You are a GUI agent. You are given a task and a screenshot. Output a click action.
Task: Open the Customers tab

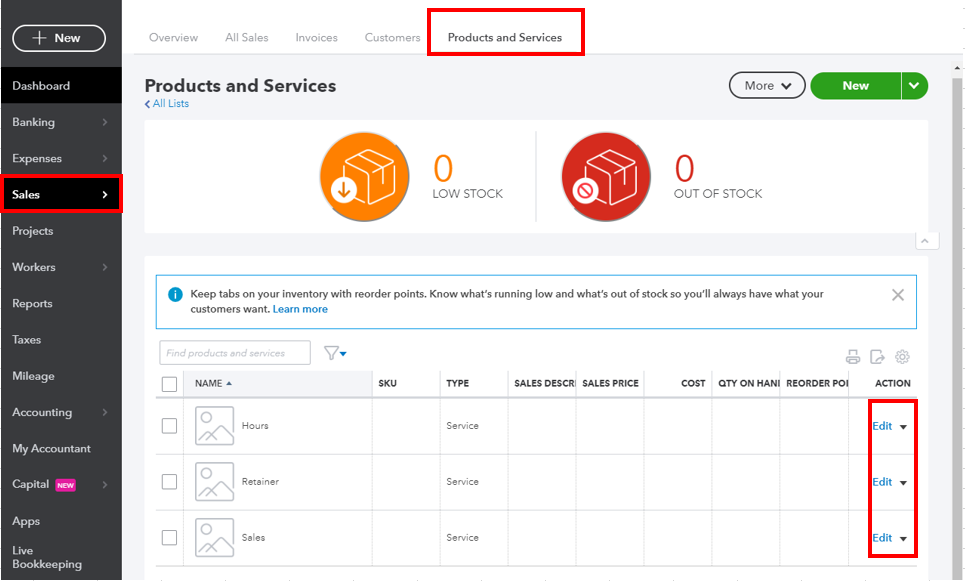click(x=392, y=38)
